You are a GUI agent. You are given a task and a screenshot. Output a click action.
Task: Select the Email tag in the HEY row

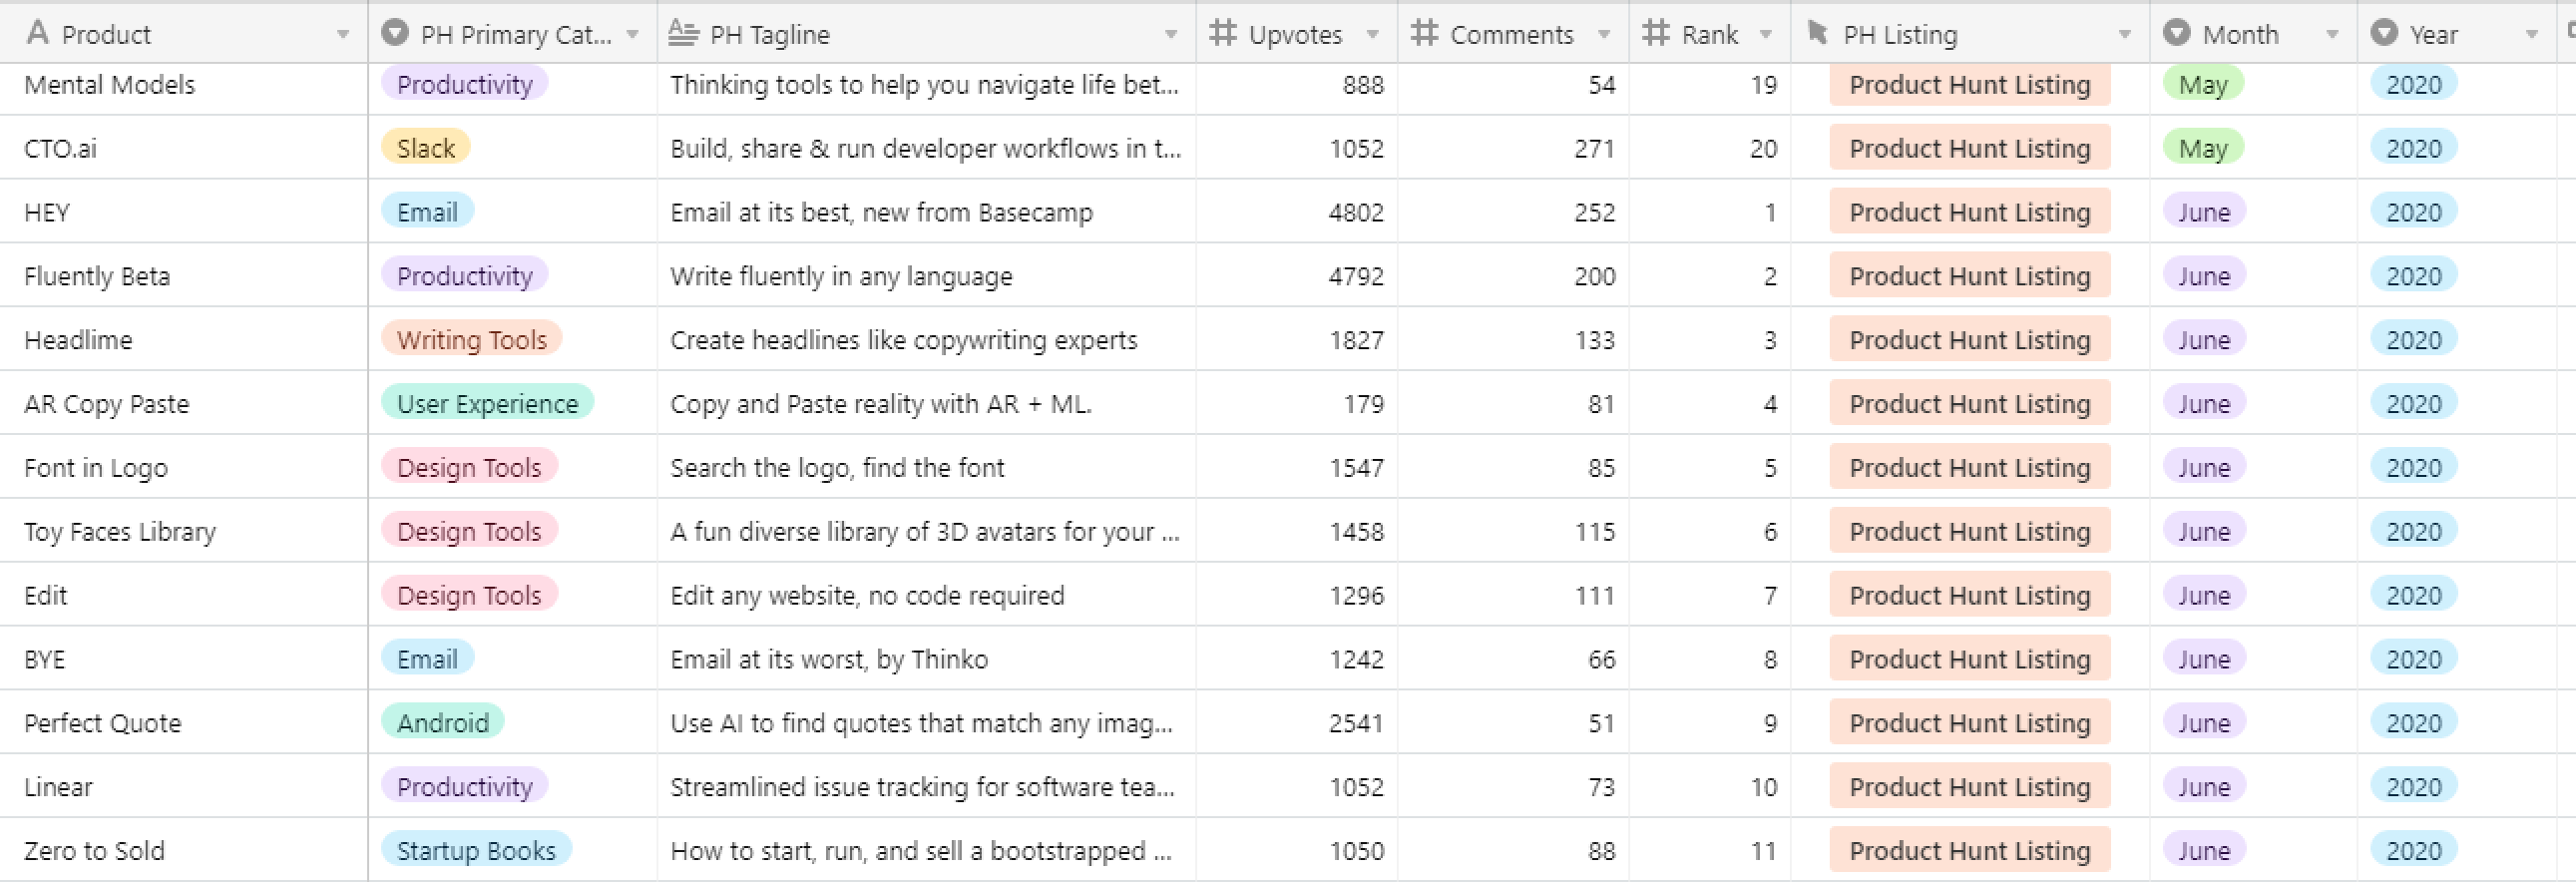tap(427, 212)
